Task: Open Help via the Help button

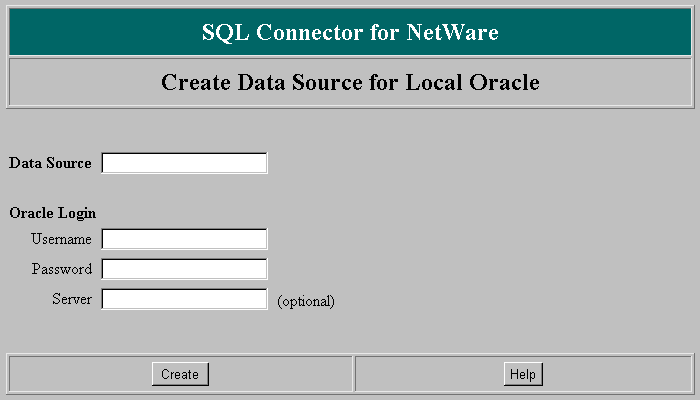Action: [523, 374]
